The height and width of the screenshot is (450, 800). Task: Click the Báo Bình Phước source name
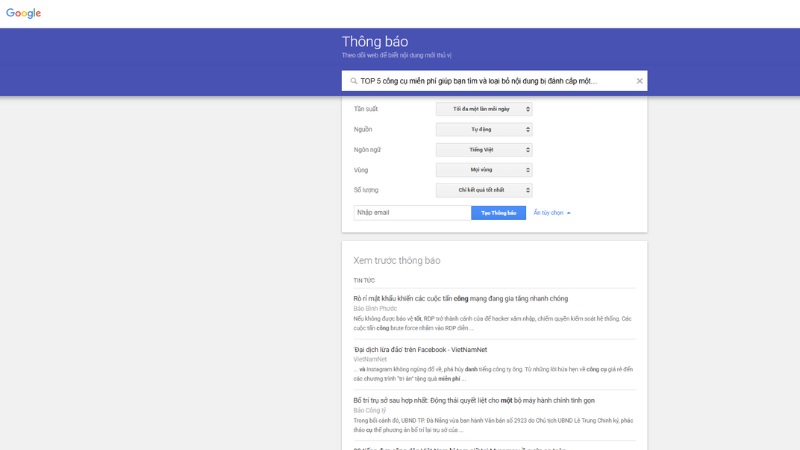pos(375,309)
